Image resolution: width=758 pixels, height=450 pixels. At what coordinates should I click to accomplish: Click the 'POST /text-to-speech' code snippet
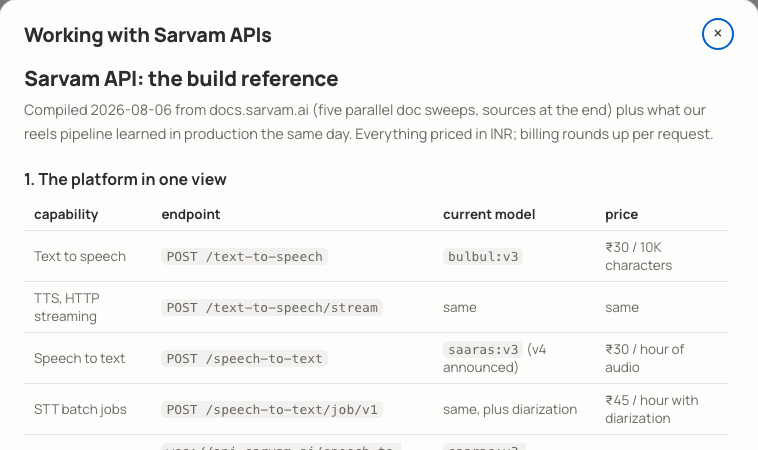245,257
